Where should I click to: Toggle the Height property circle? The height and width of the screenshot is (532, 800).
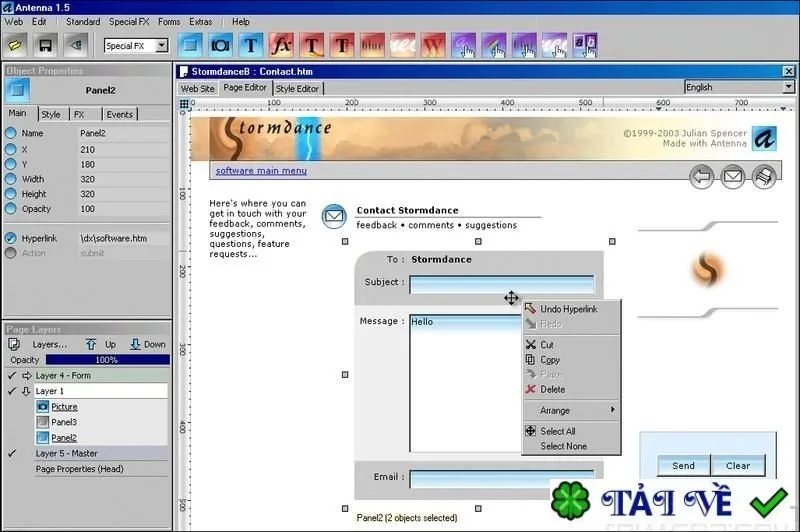(11, 194)
